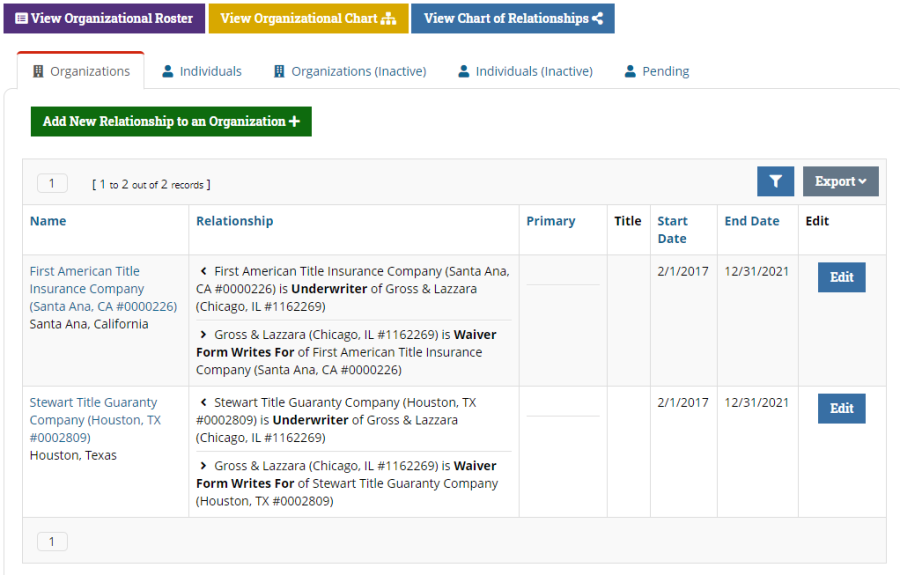Sort by Start Date column header
Image resolution: width=900 pixels, height=575 pixels.
click(673, 230)
